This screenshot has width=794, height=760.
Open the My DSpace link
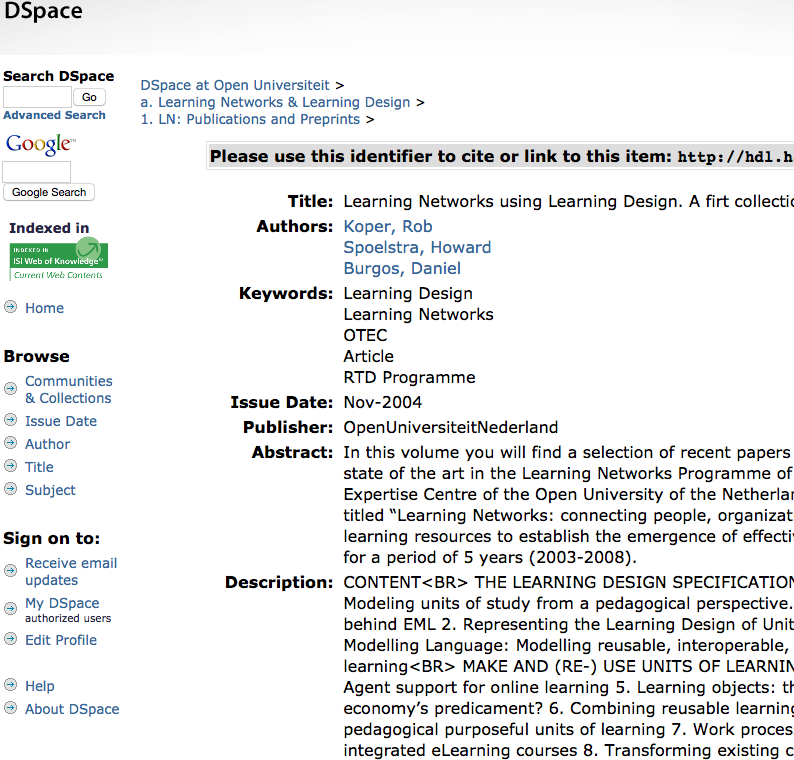pyautogui.click(x=62, y=603)
